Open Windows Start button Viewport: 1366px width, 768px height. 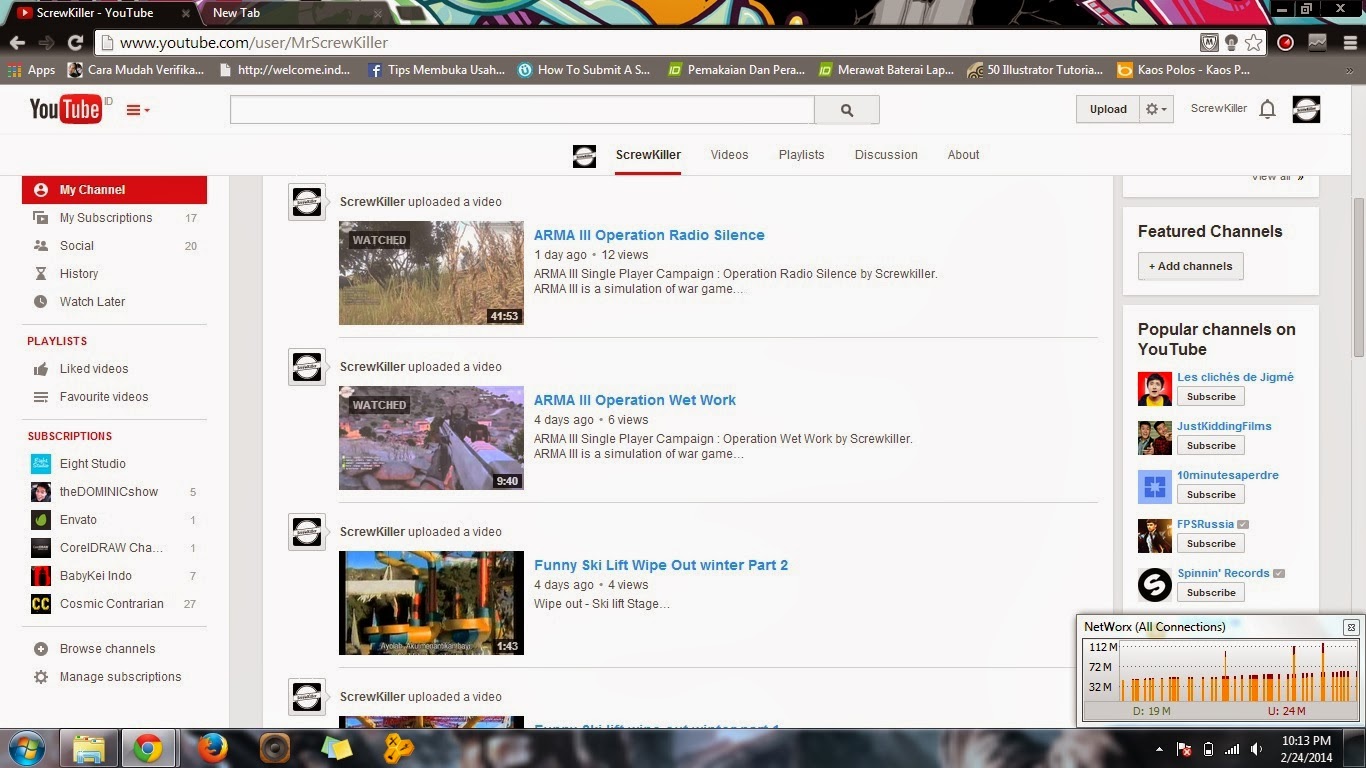[26, 748]
